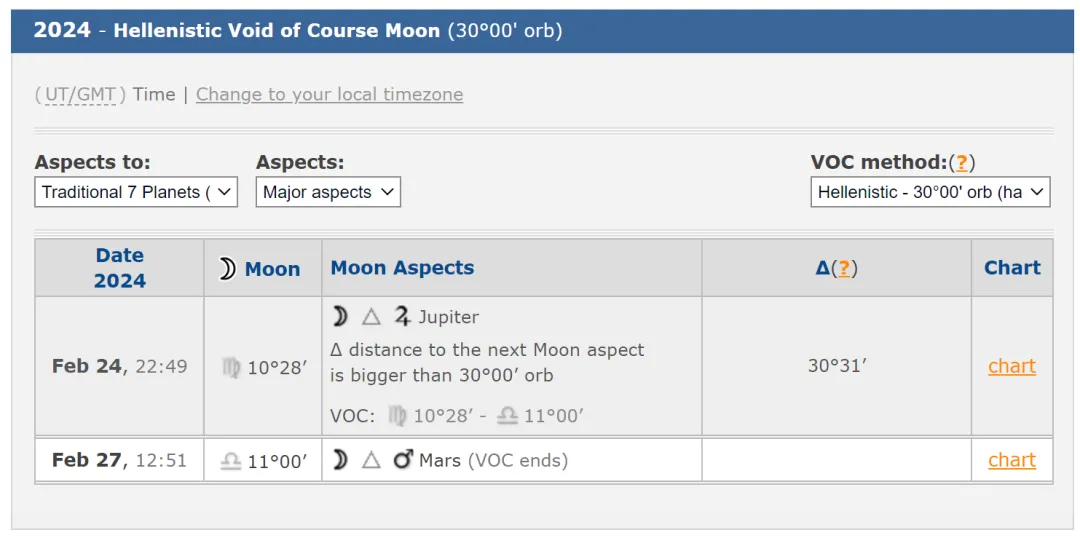The width and height of the screenshot is (1080, 538).
Task: Open the Major aspects dropdown
Action: coord(328,192)
